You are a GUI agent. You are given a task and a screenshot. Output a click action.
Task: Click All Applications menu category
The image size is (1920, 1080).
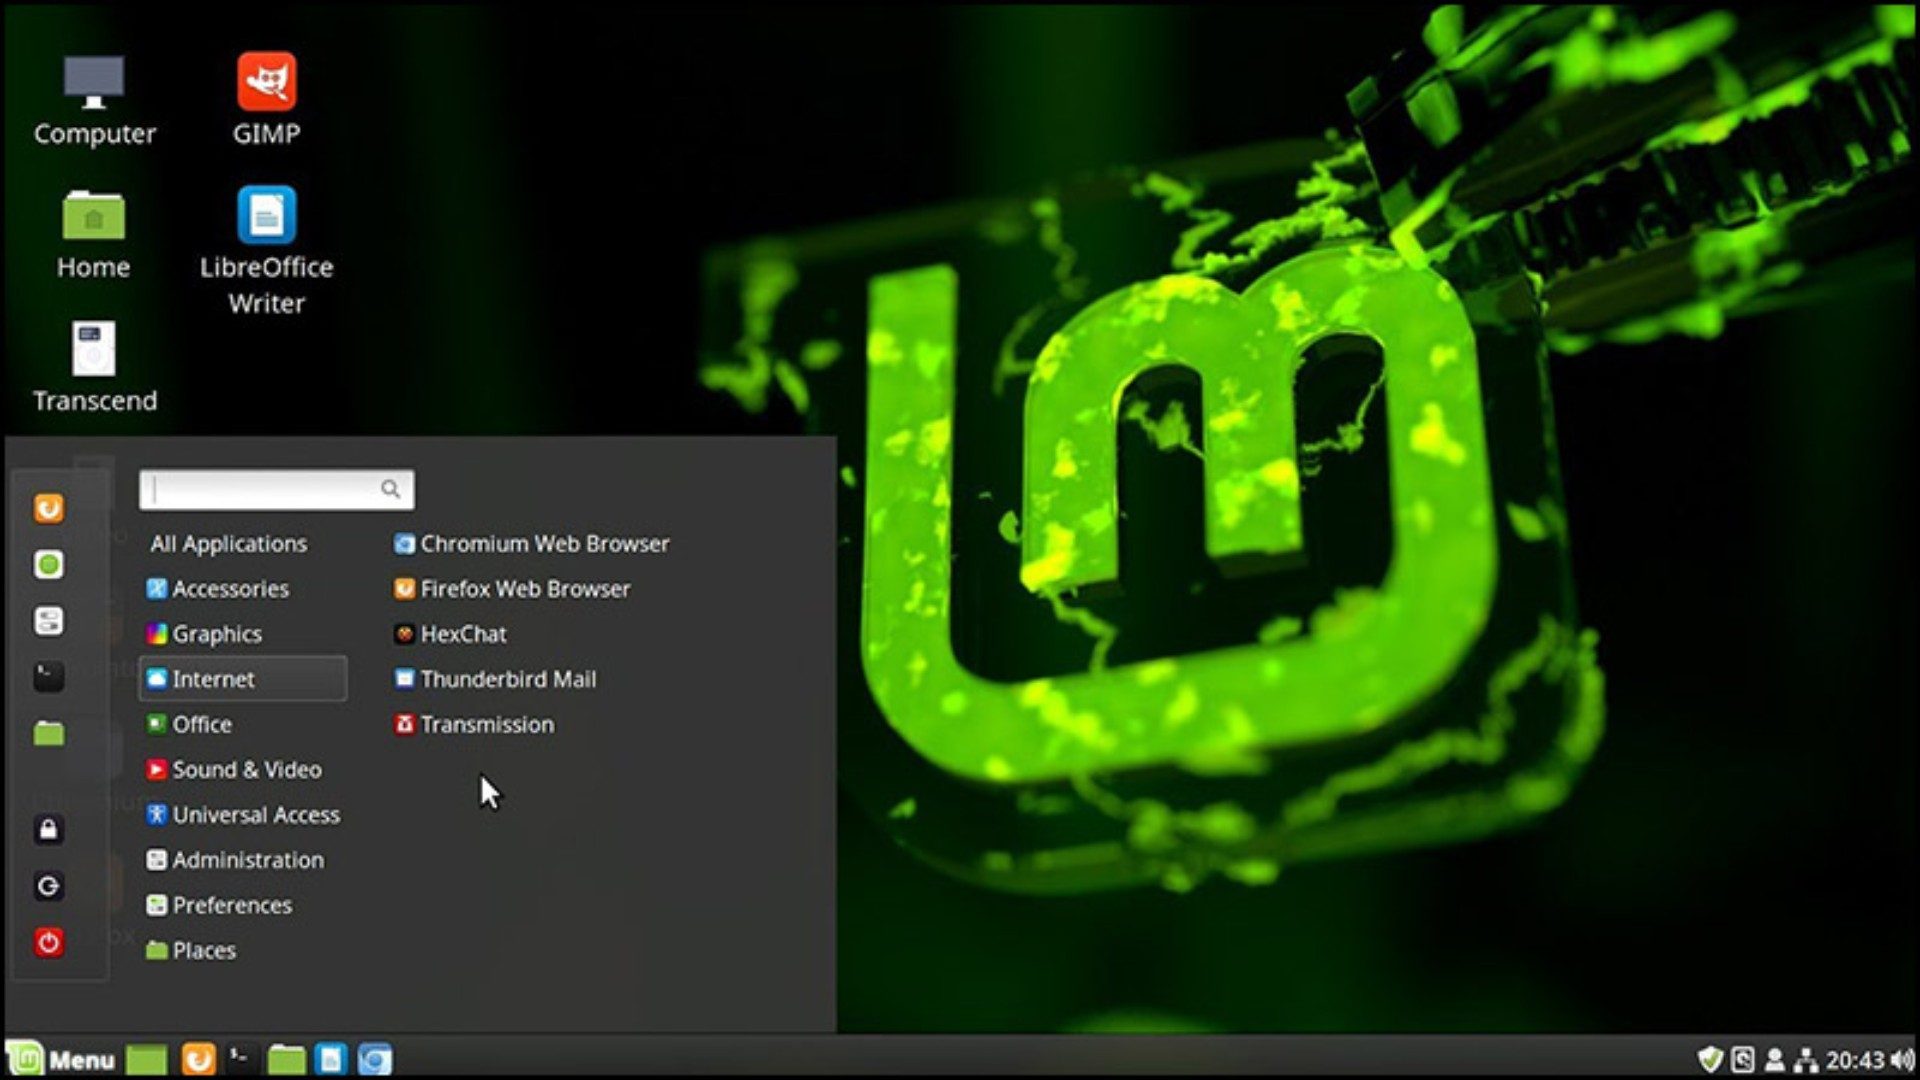pyautogui.click(x=228, y=543)
